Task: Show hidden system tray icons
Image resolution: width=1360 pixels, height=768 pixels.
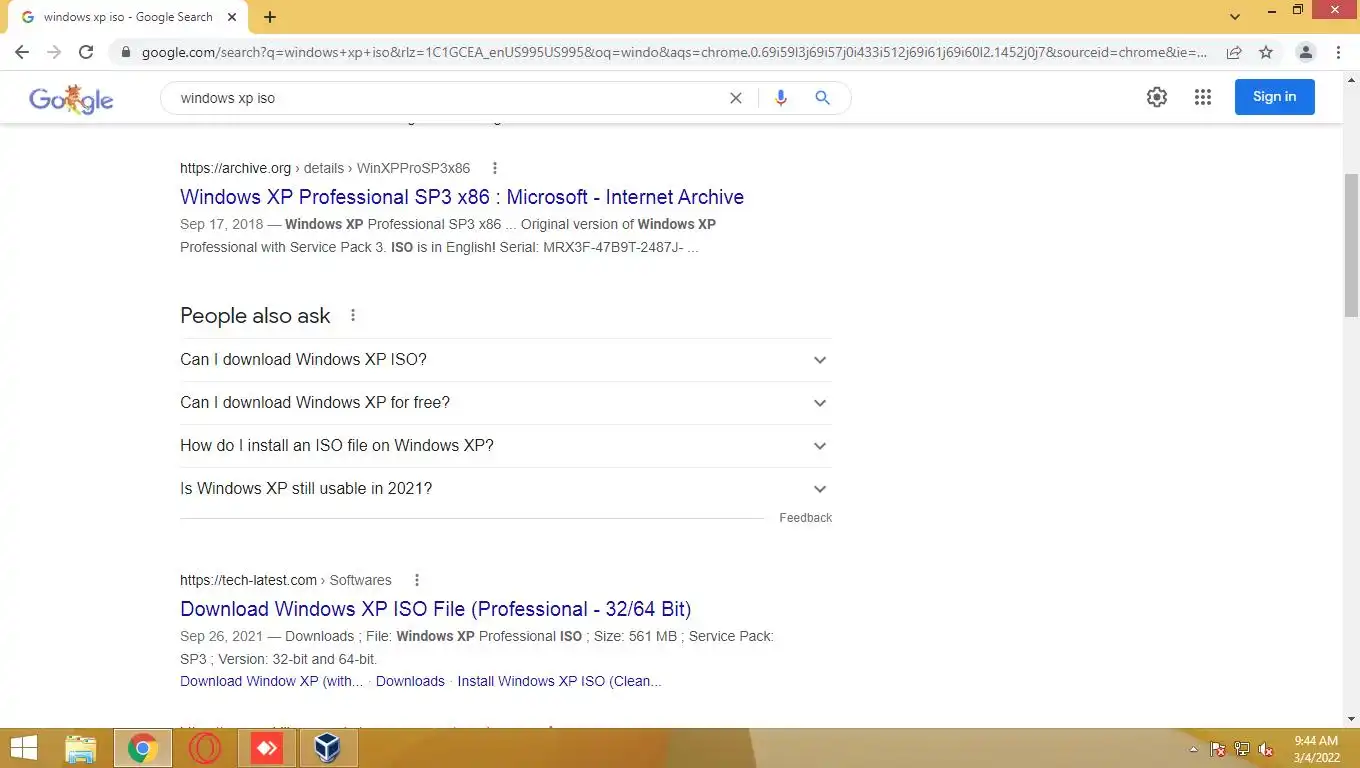Action: pyautogui.click(x=1193, y=749)
